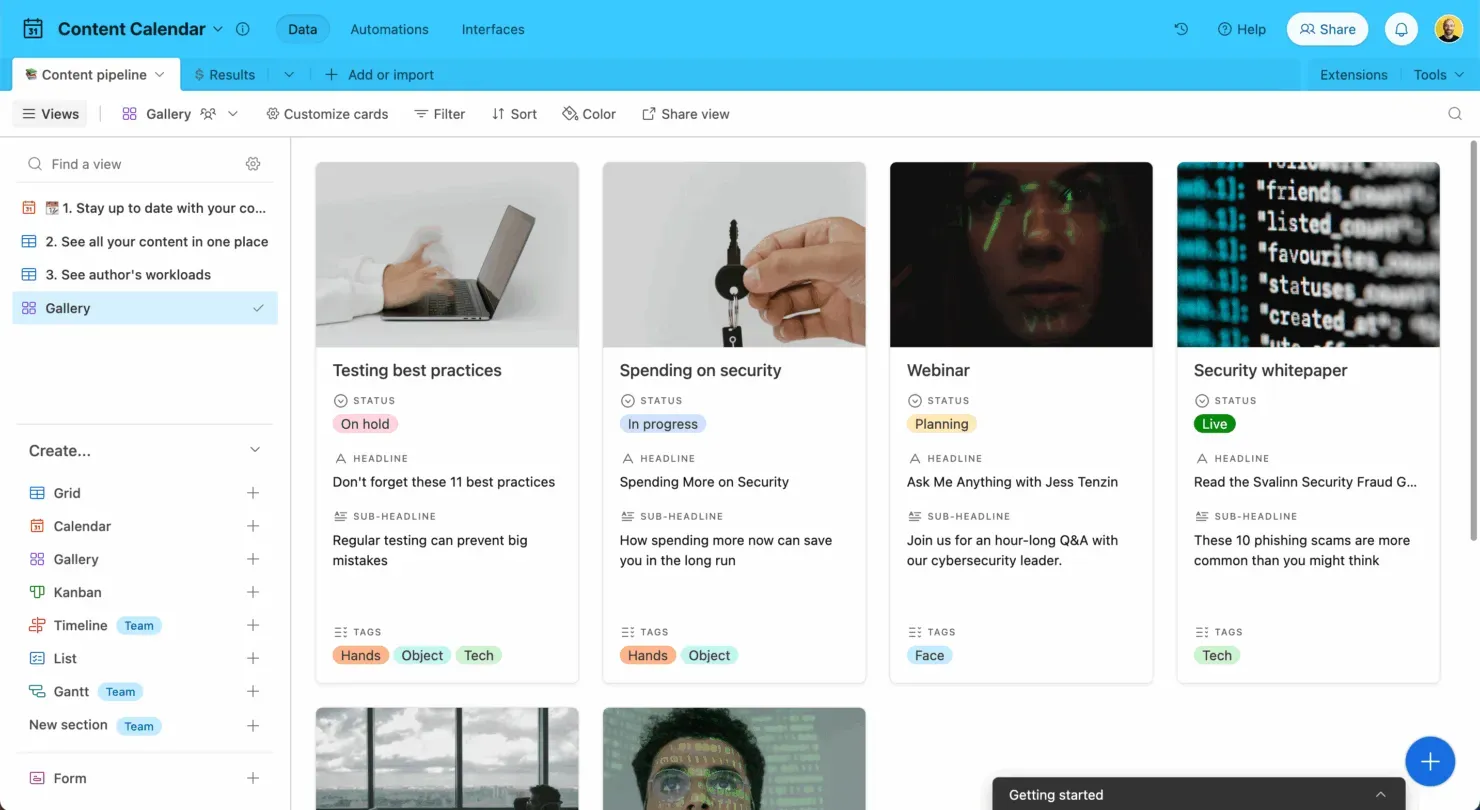Collapse the Create section
The image size is (1480, 810).
255,451
